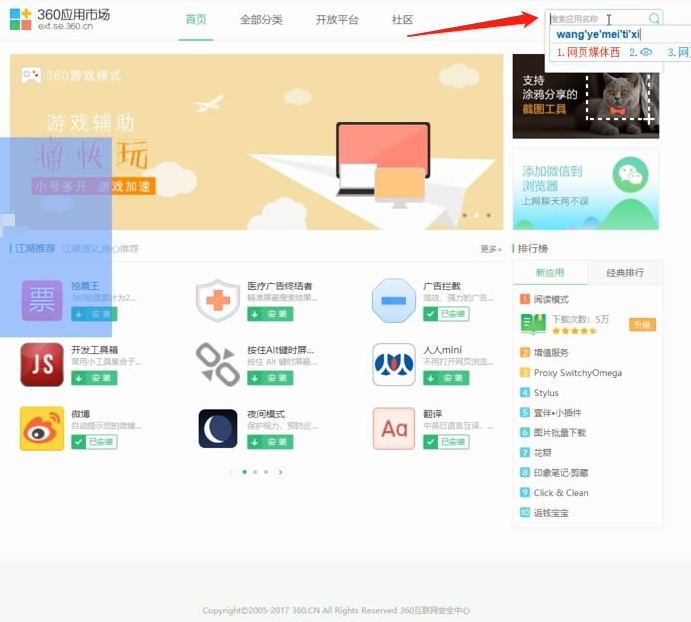Install 开发工具箱 with 安装 button
This screenshot has width=691, height=622.
[94, 378]
